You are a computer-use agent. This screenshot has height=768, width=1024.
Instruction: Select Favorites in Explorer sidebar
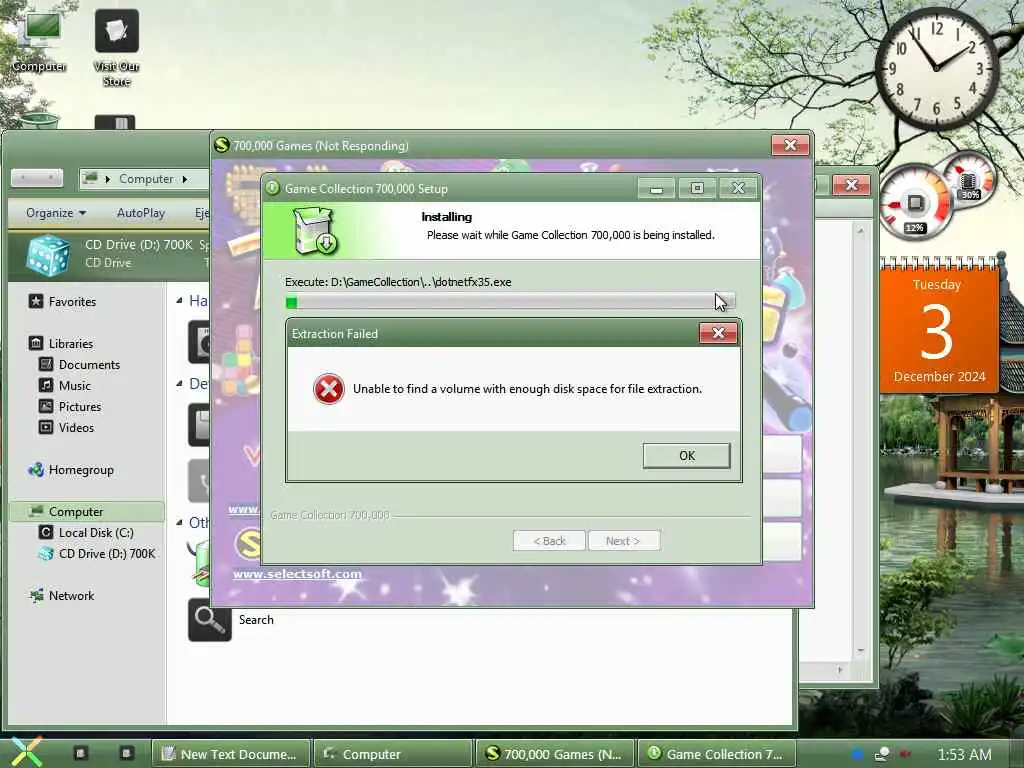72,302
